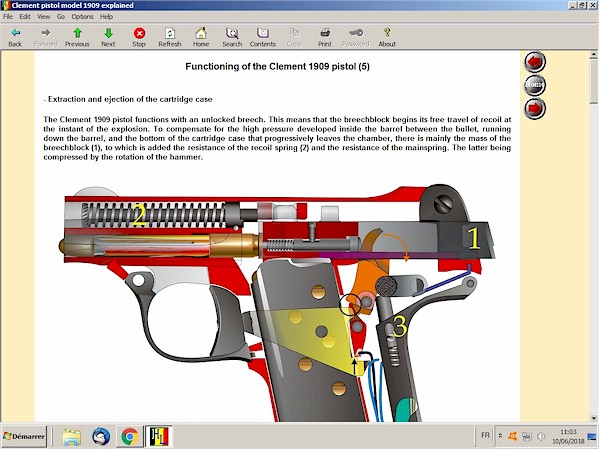Open the file explorer from the taskbar
600x450 pixels.
point(72,437)
